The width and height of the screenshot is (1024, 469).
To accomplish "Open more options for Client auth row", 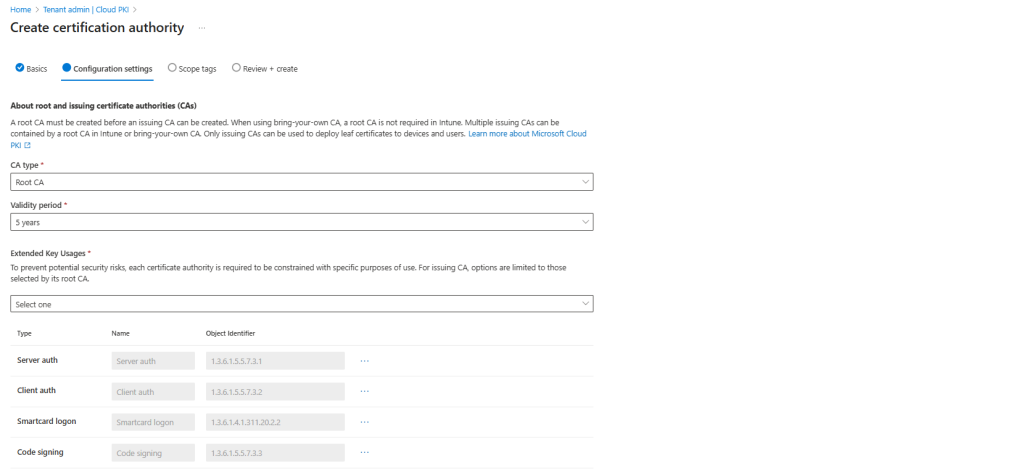I will pos(365,391).
